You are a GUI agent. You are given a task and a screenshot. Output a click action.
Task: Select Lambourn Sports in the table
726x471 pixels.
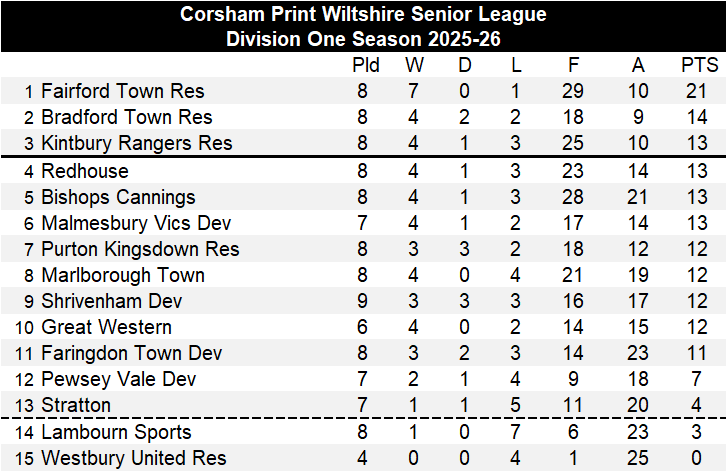(114, 433)
